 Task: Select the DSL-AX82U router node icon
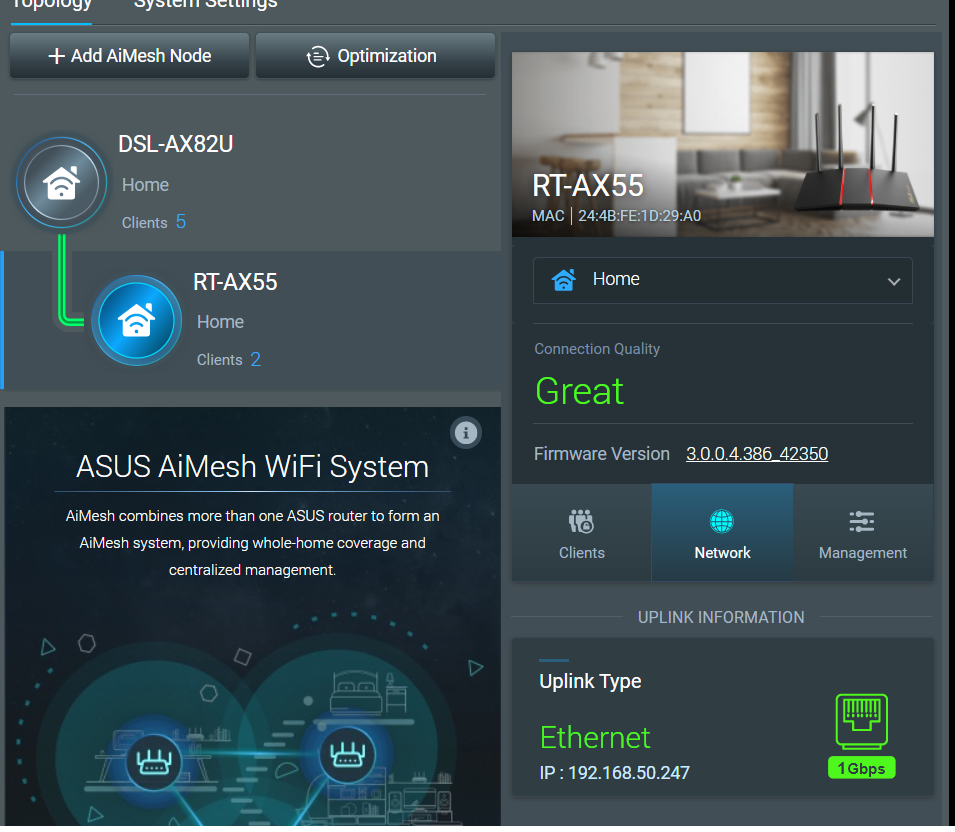tap(62, 183)
